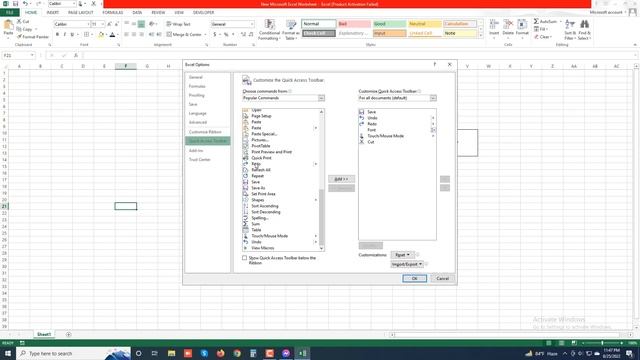Screen dimensions: 640x360
Task: Click Merge & Center in ribbon
Action: click(187, 35)
